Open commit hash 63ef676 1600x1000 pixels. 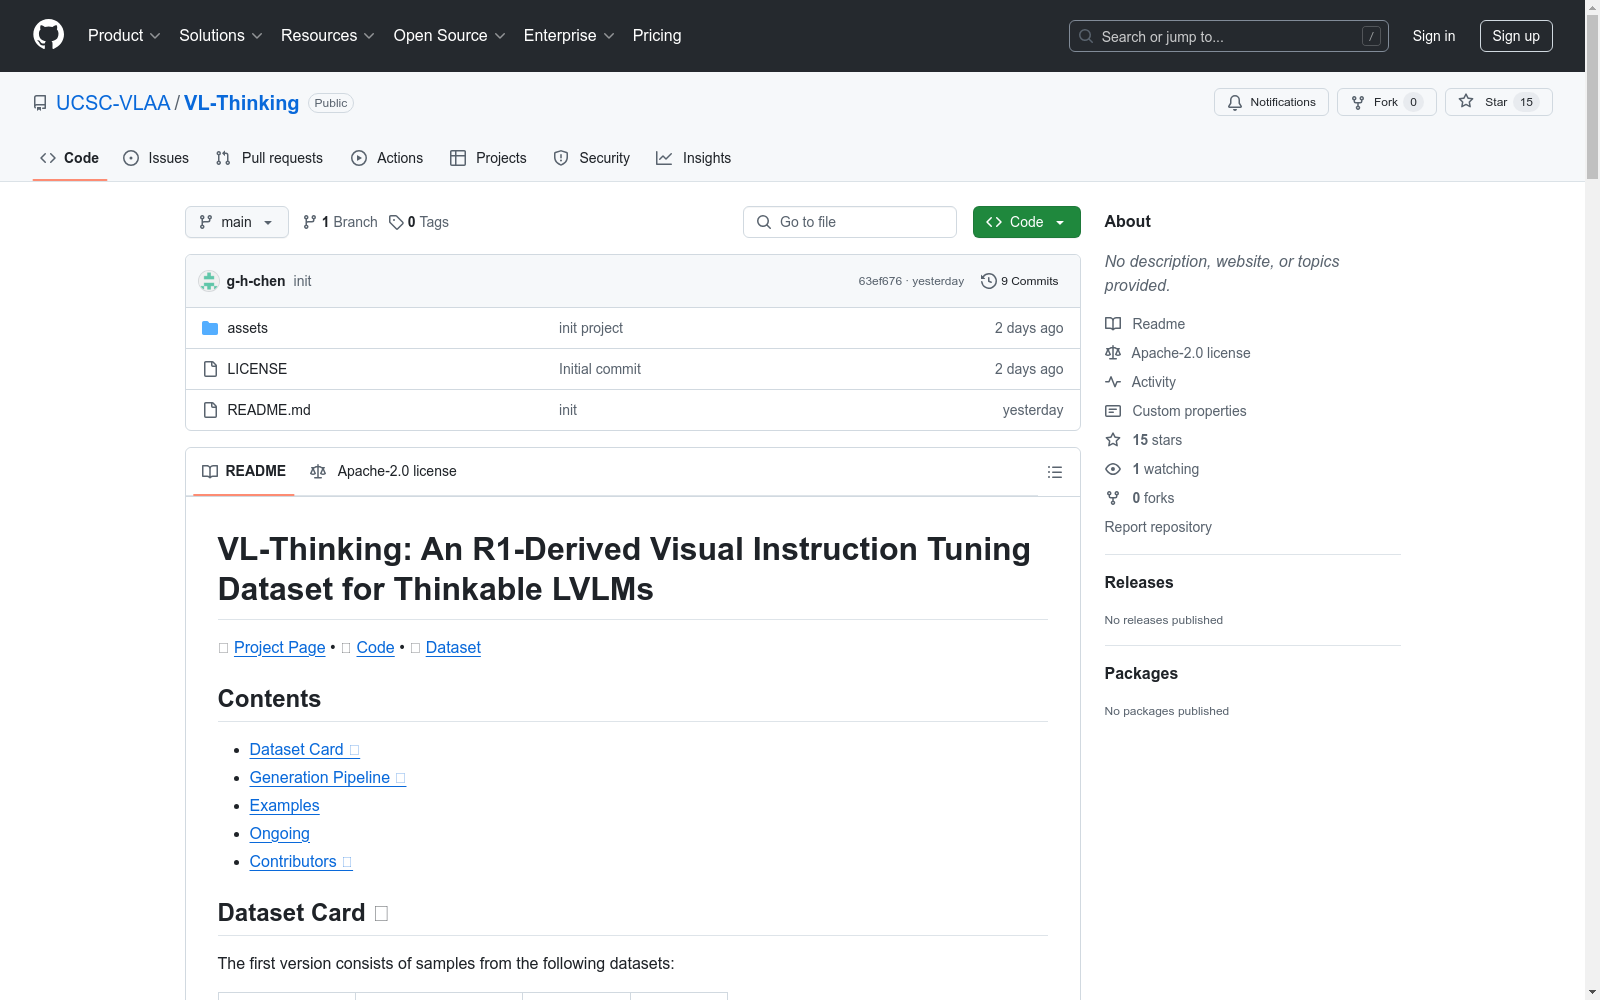click(880, 281)
